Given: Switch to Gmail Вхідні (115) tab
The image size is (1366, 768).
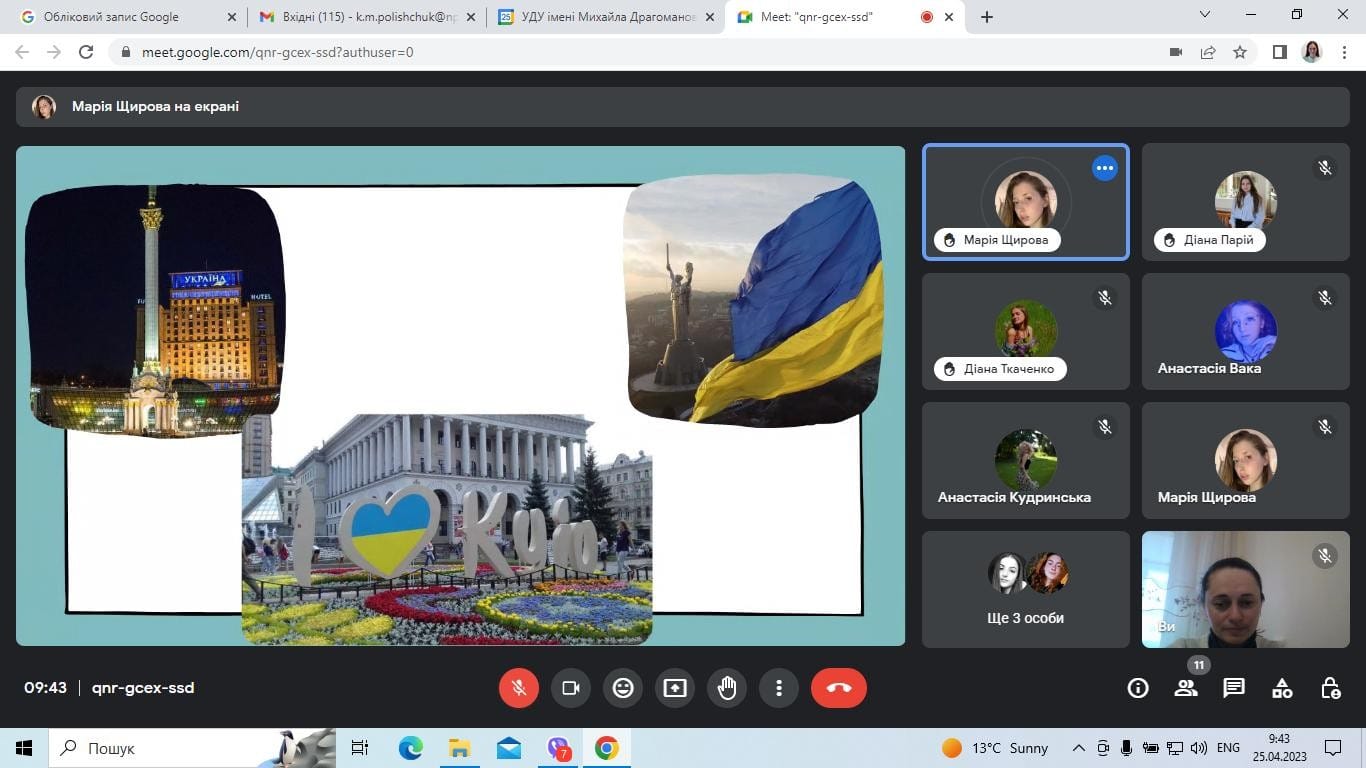Looking at the screenshot, I should [366, 17].
